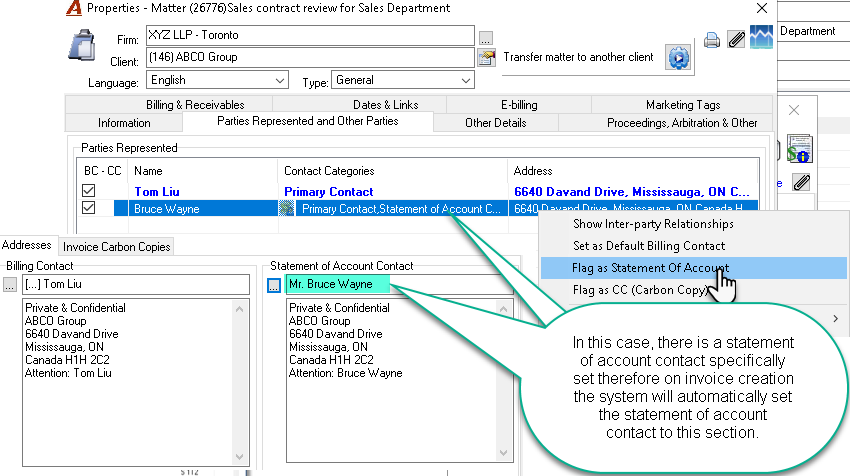Viewport: 850px width, 476px height.
Task: Click the Client field (146) ABCO Group
Action: (x=310, y=57)
